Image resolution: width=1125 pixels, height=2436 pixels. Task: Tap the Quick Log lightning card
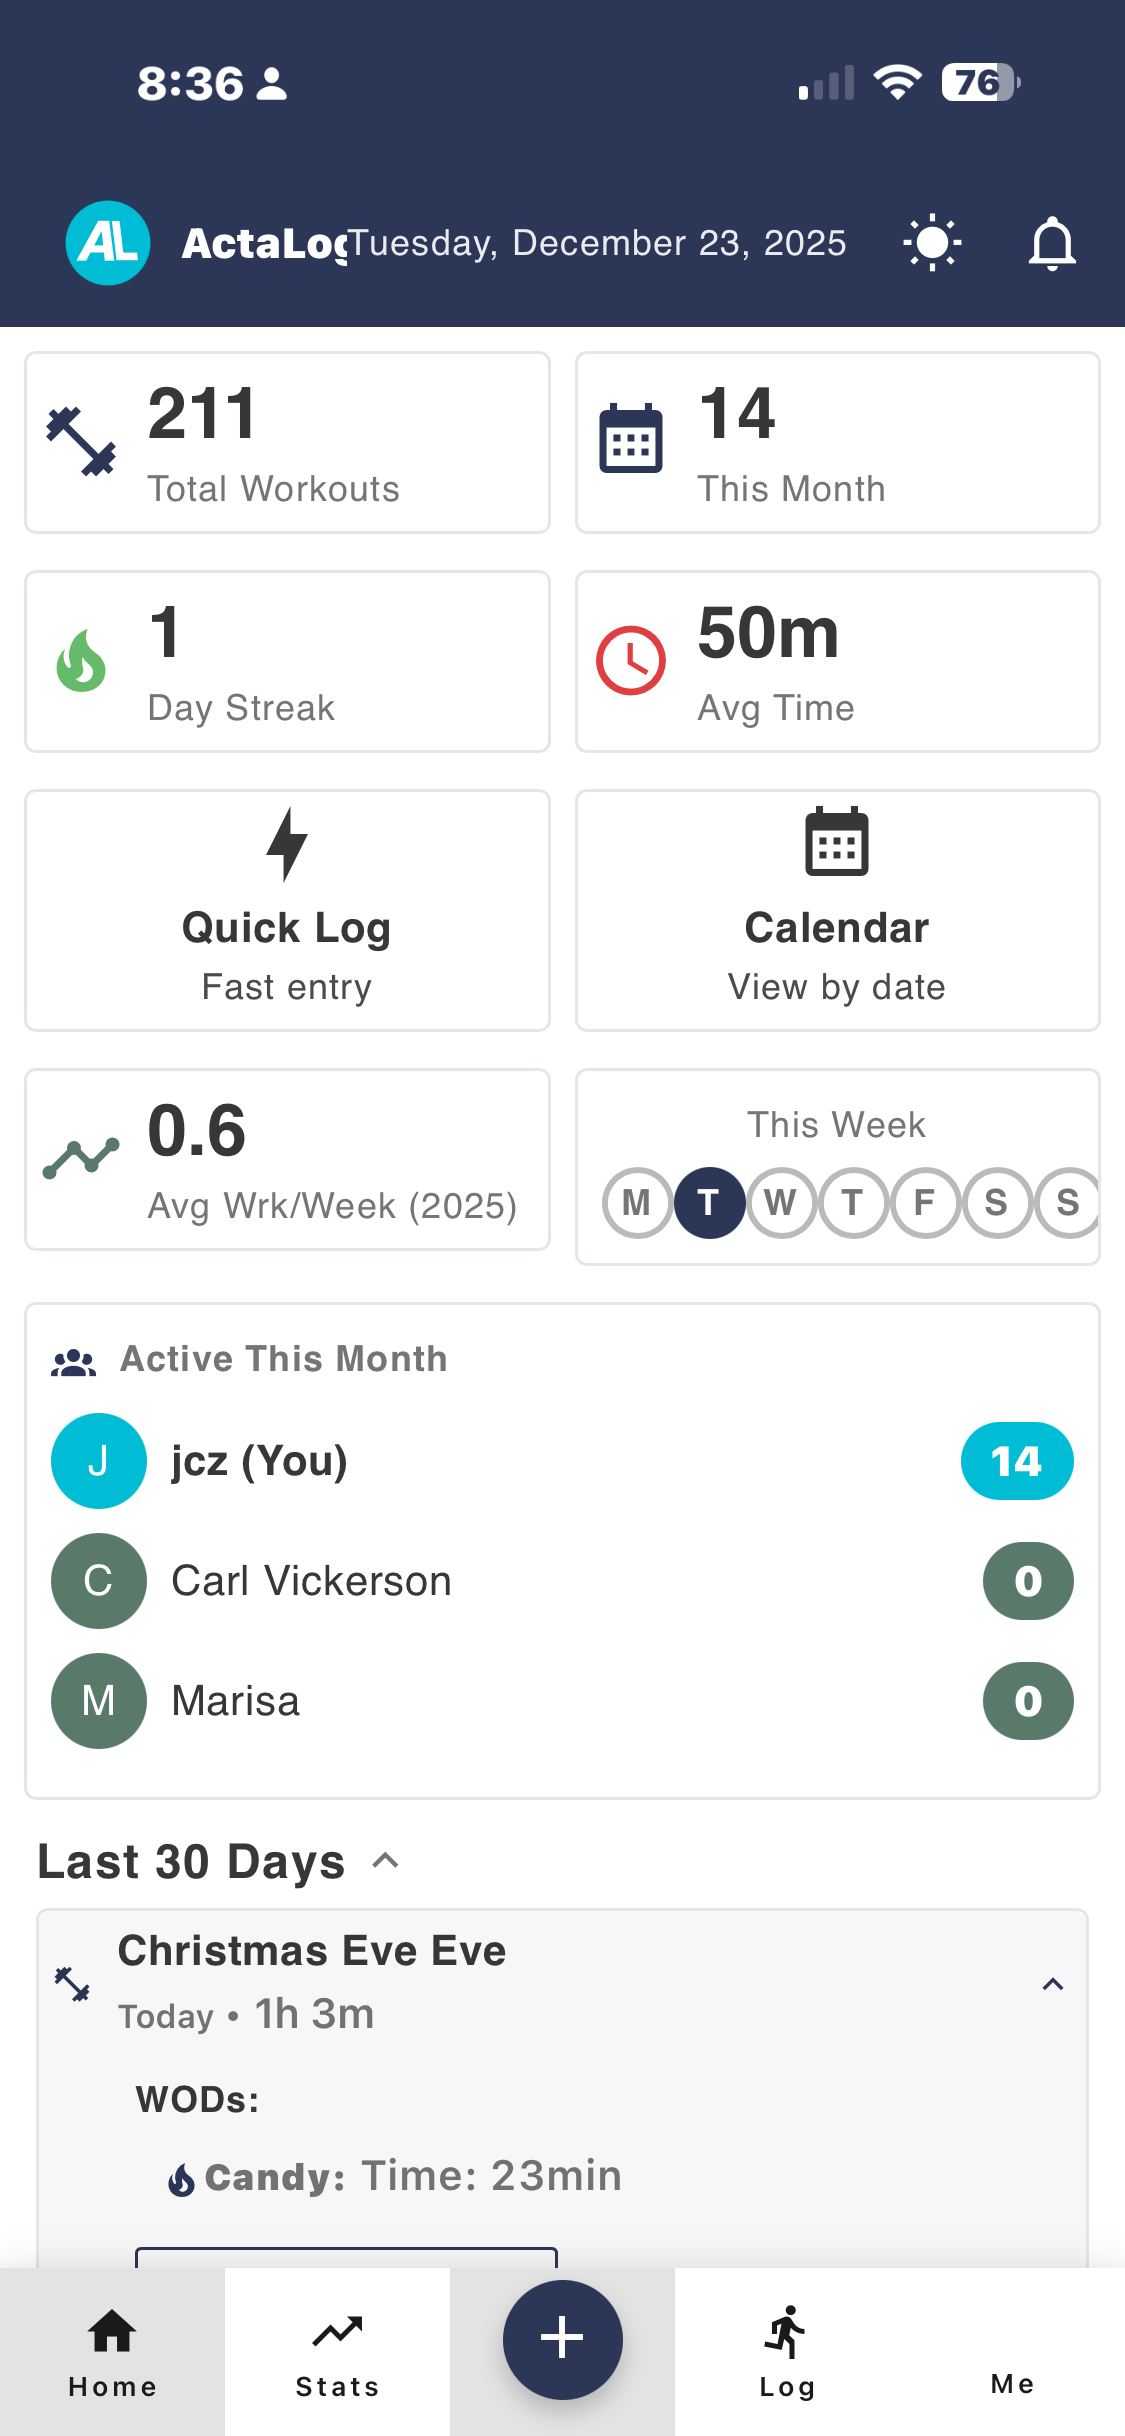pyautogui.click(x=287, y=910)
